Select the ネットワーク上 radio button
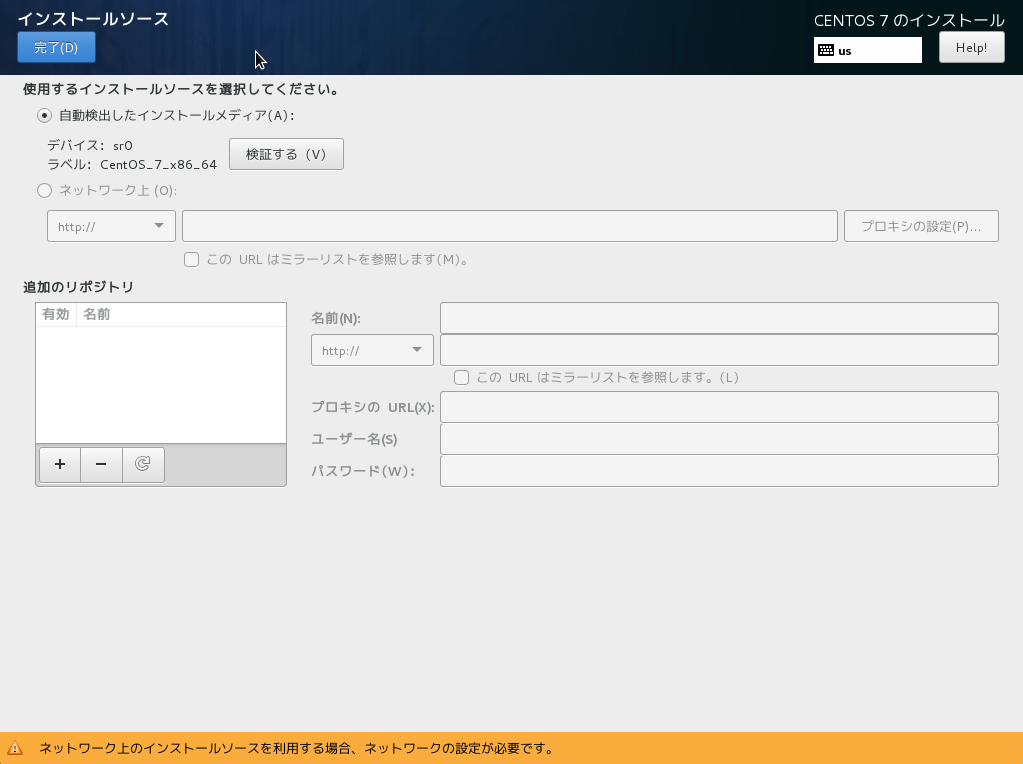The image size is (1023, 764). (44, 191)
